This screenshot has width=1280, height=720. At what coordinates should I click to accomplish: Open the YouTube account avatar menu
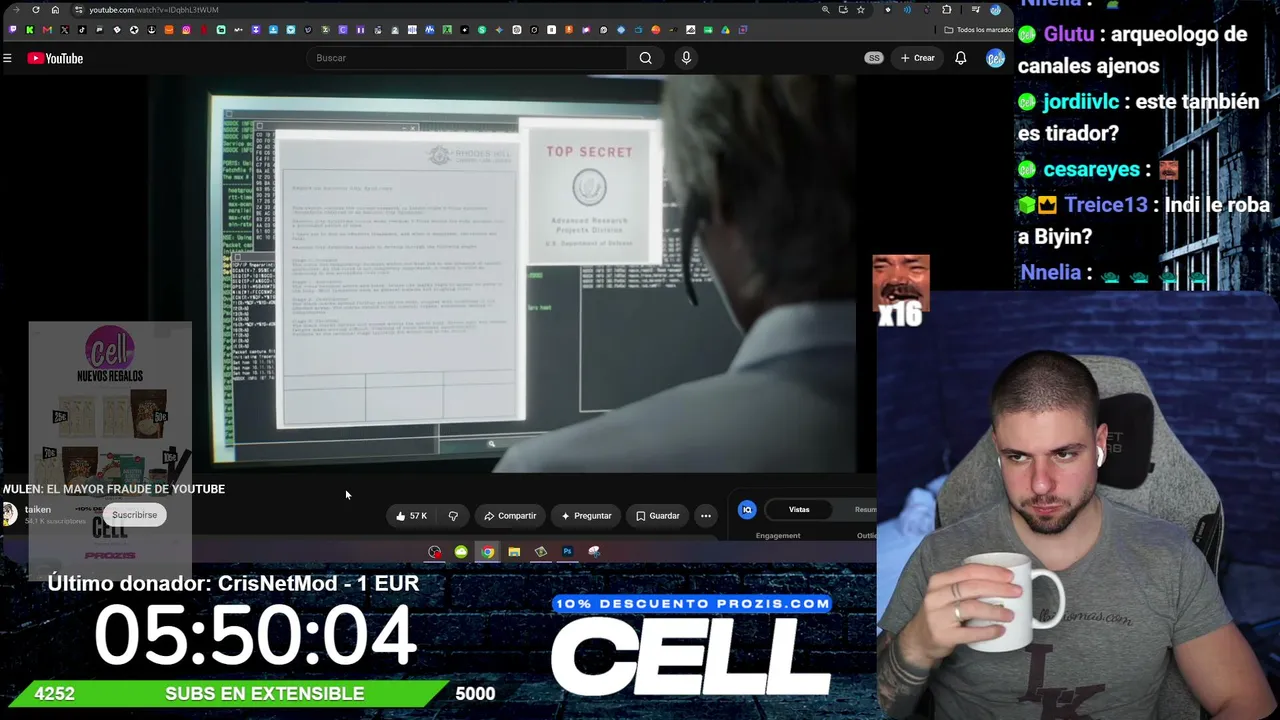tap(995, 58)
